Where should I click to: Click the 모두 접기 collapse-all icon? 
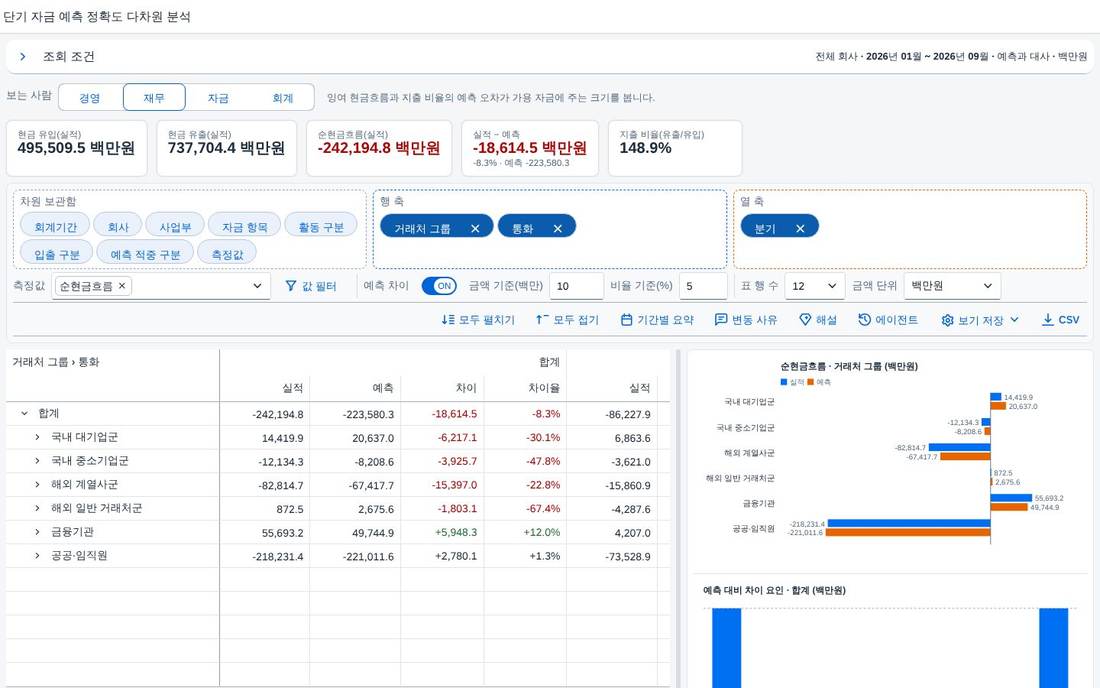click(542, 320)
